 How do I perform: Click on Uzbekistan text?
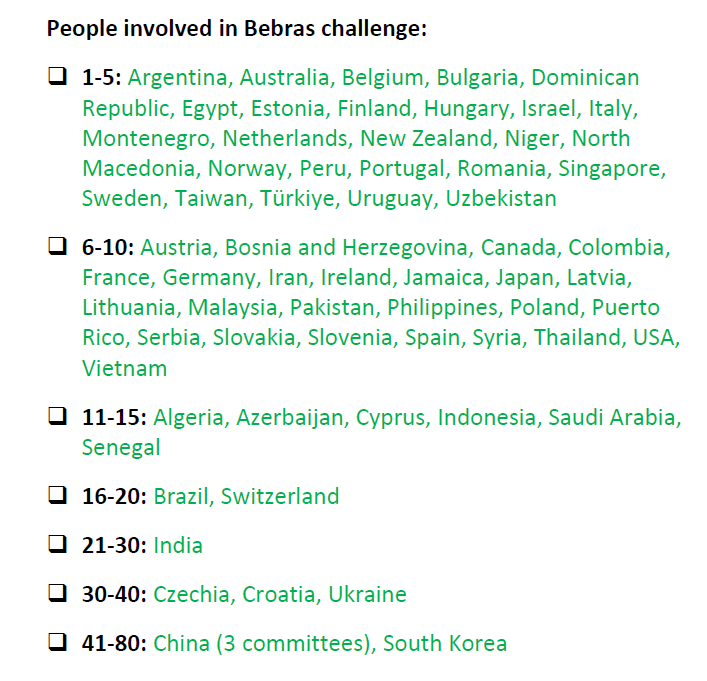501,198
